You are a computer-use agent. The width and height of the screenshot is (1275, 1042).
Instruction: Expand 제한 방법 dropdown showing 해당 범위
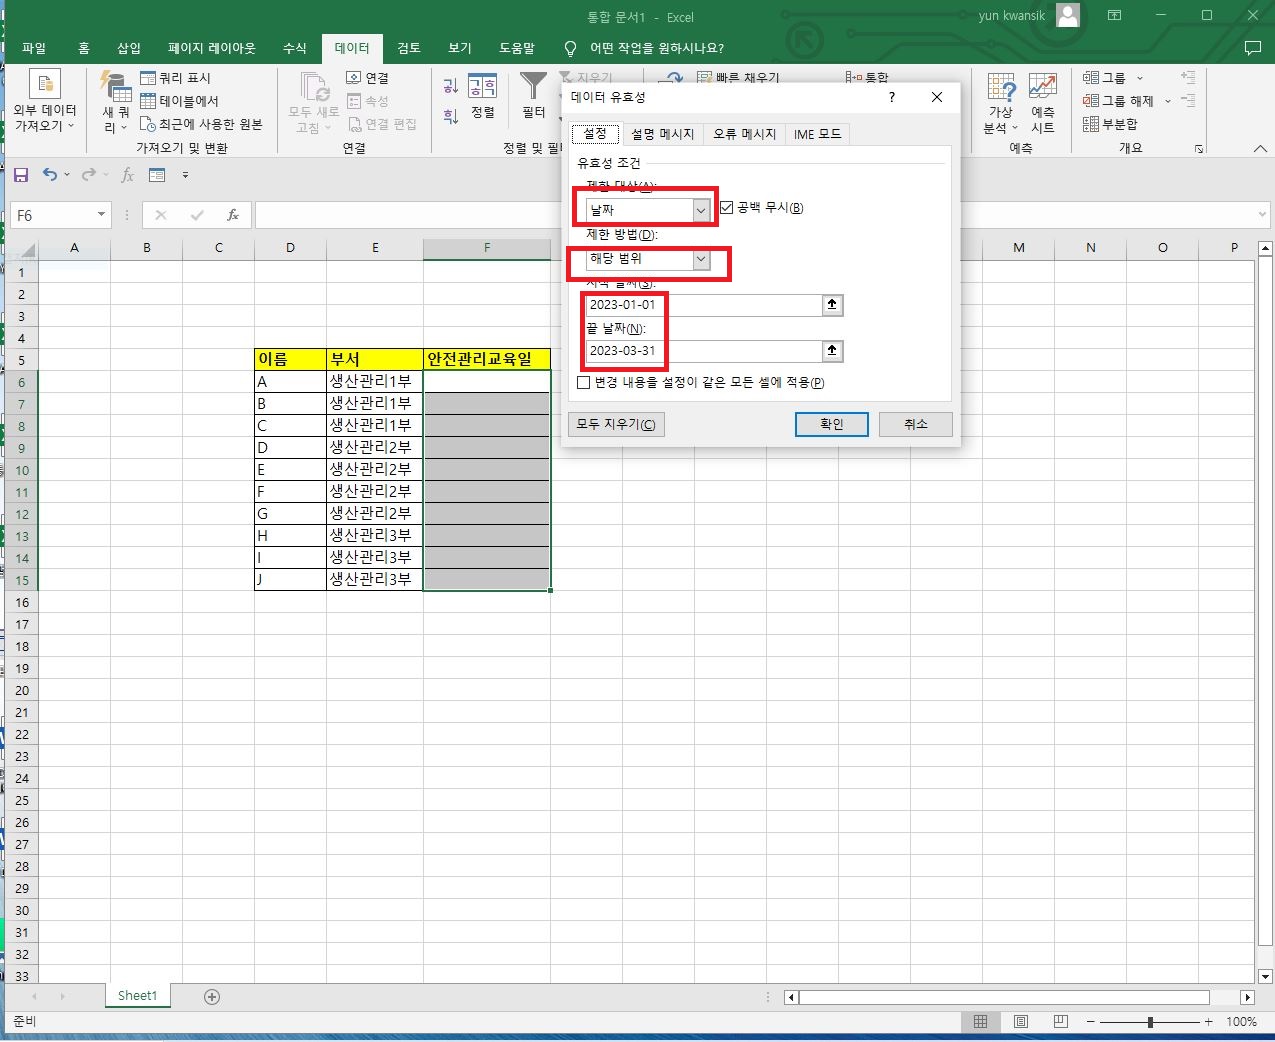701,260
